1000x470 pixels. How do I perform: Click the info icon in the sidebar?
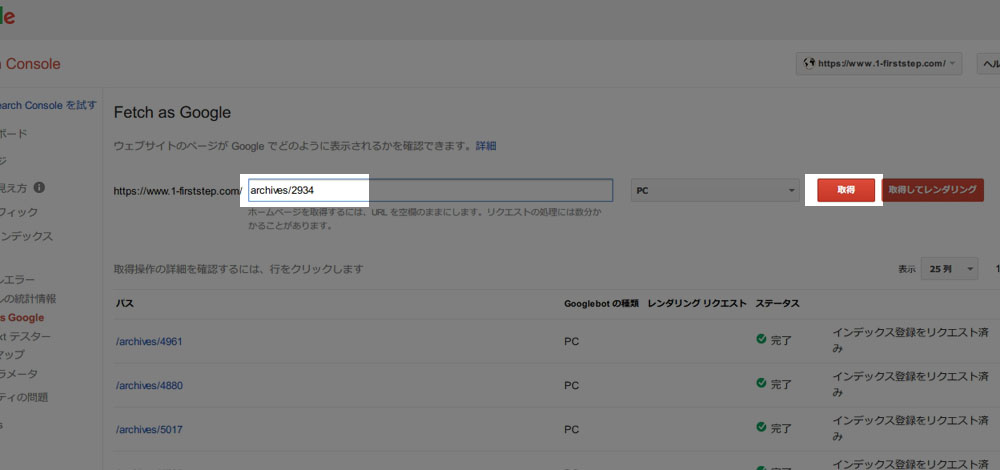(x=39, y=187)
